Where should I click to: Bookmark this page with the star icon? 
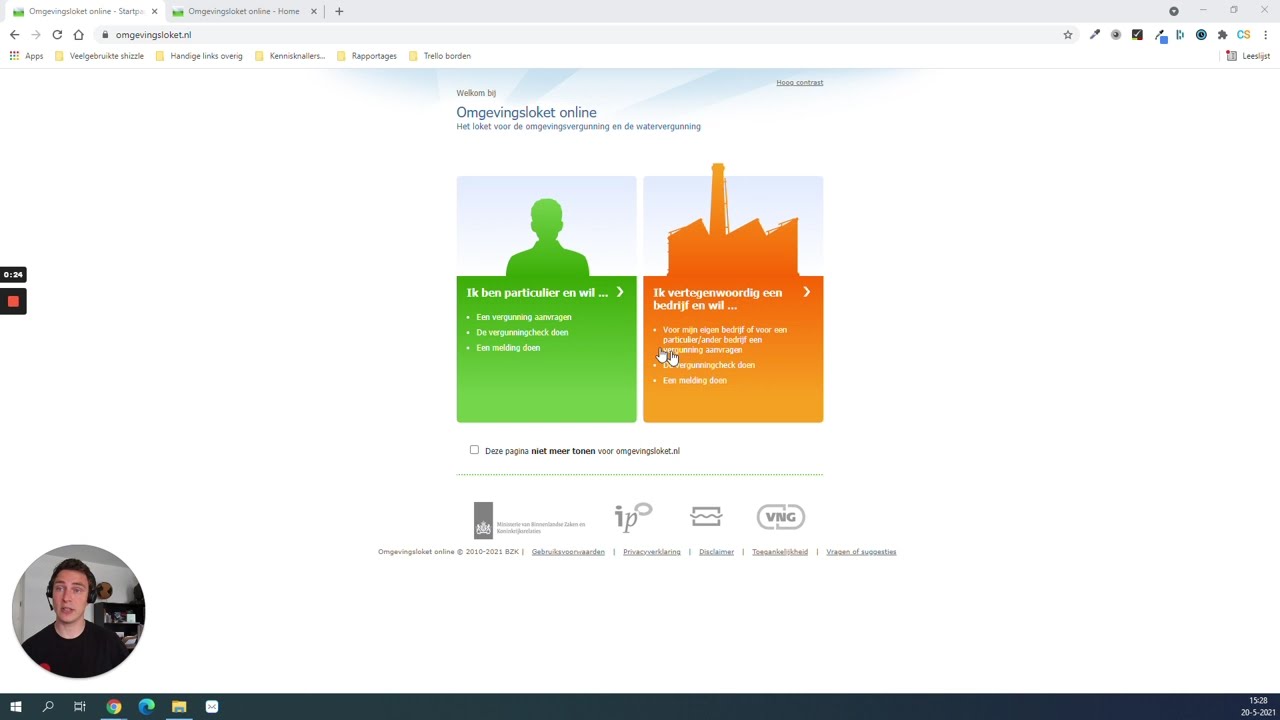pyautogui.click(x=1068, y=35)
